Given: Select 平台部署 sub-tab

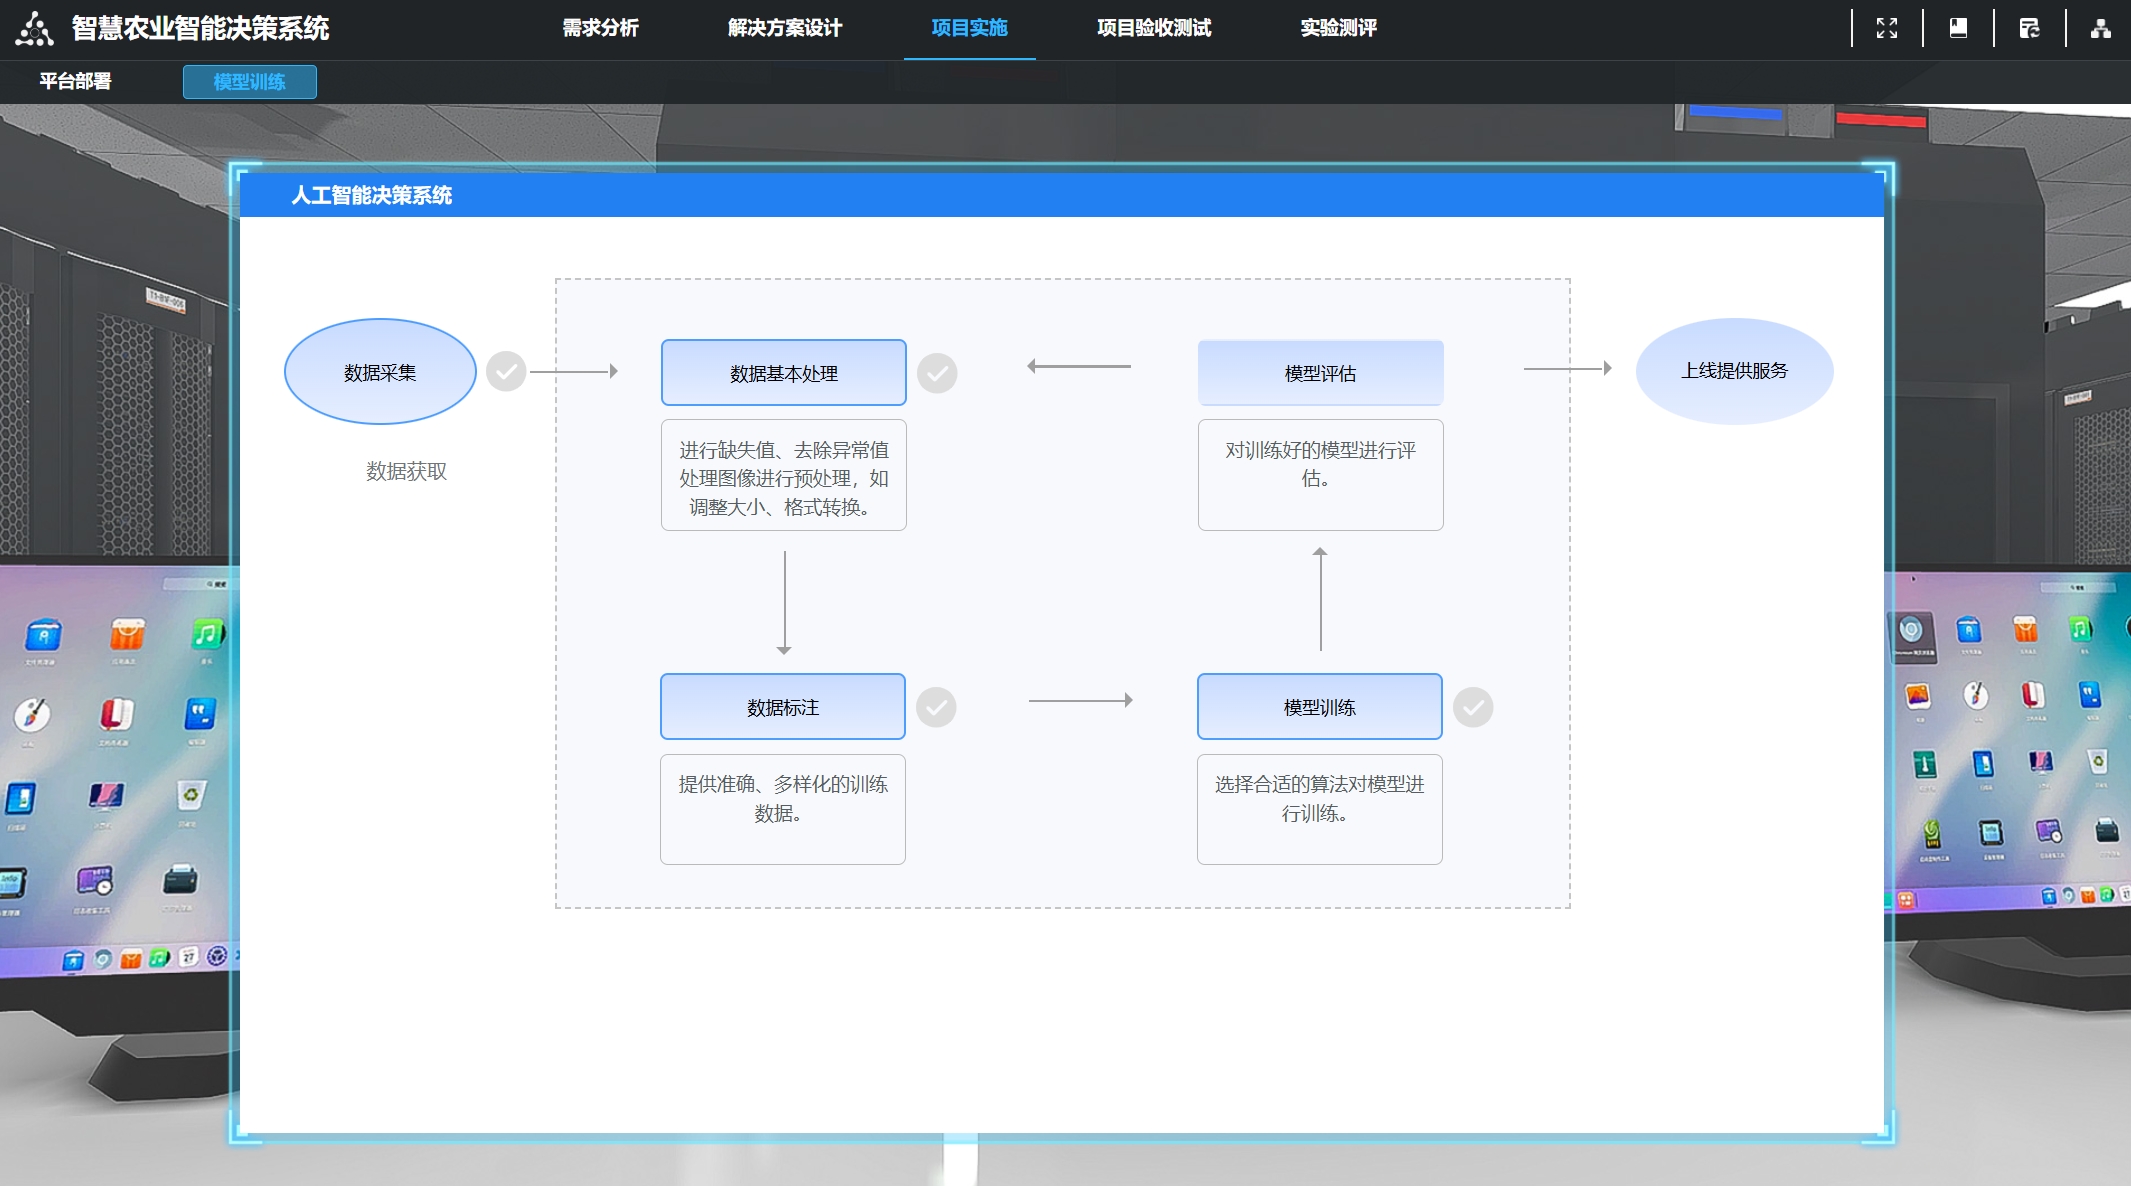Looking at the screenshot, I should coord(75,81).
